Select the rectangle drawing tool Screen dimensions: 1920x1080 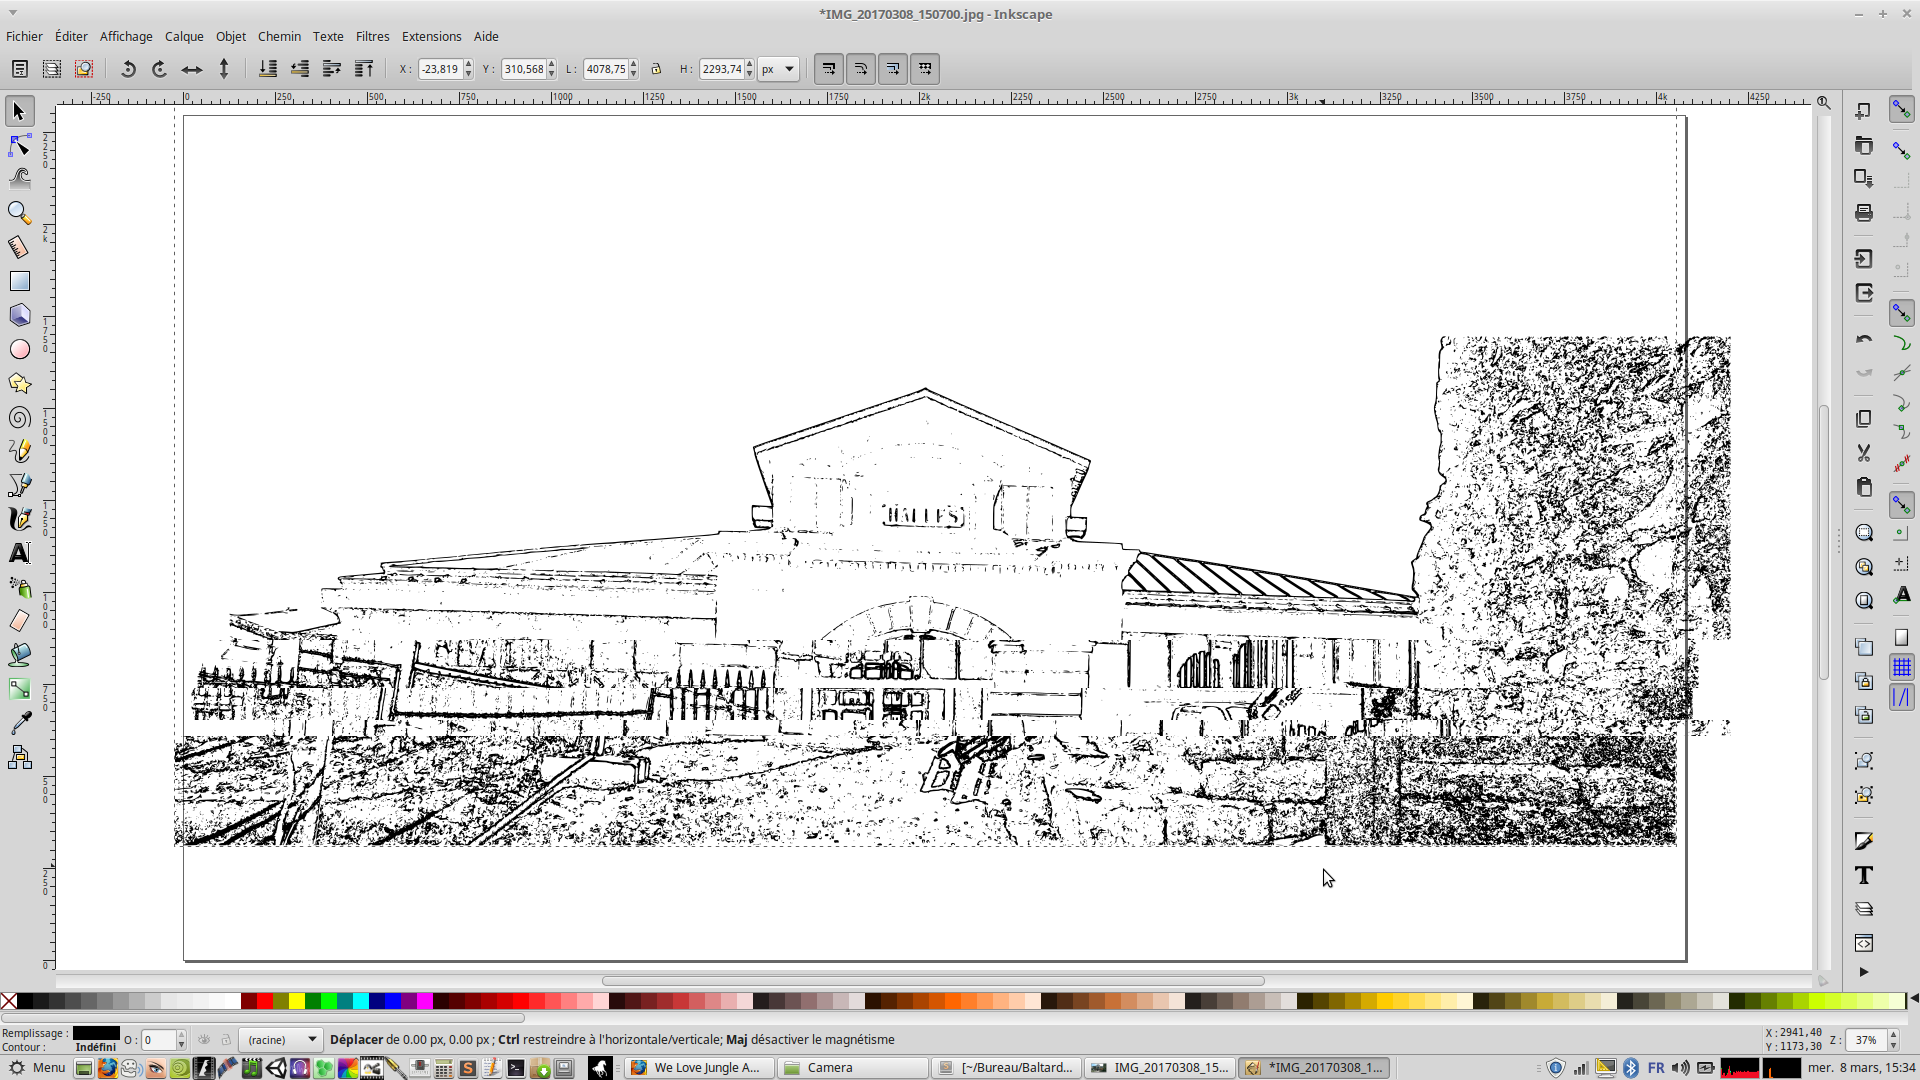click(x=19, y=281)
